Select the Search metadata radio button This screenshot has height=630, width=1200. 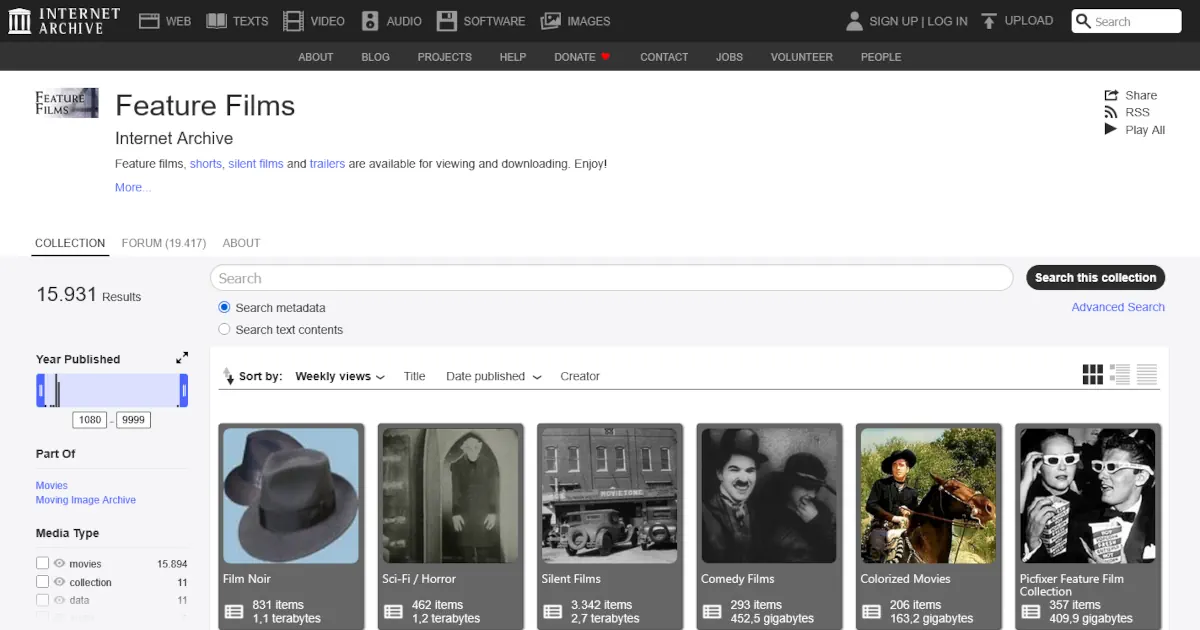pos(225,308)
